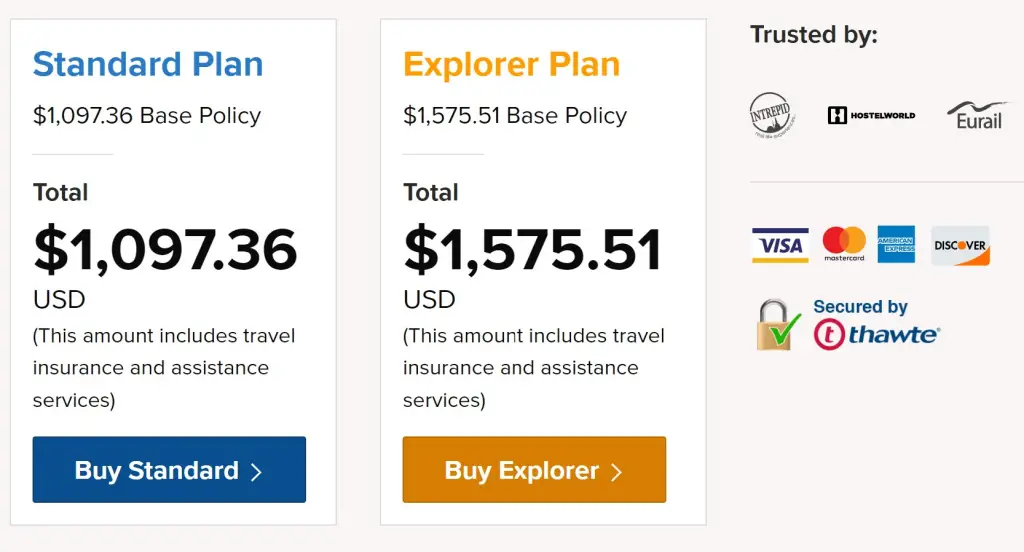Click the Buy Standard button
The height and width of the screenshot is (552, 1024).
[169, 470]
